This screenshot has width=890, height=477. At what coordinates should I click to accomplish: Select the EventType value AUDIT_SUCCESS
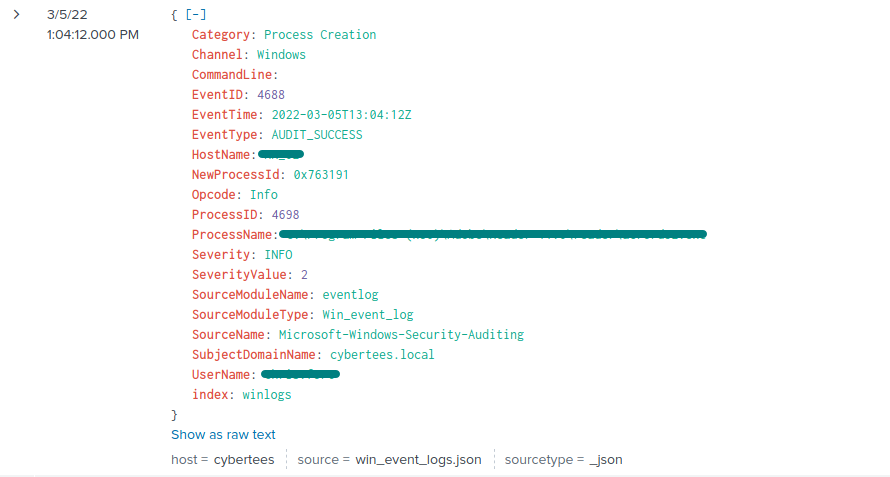pos(317,135)
